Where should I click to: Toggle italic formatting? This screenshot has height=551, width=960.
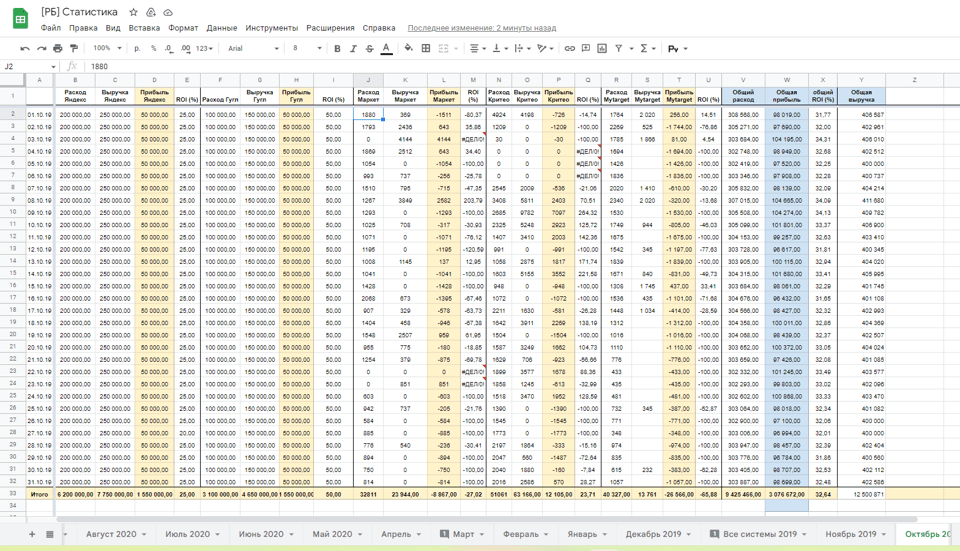[x=353, y=48]
